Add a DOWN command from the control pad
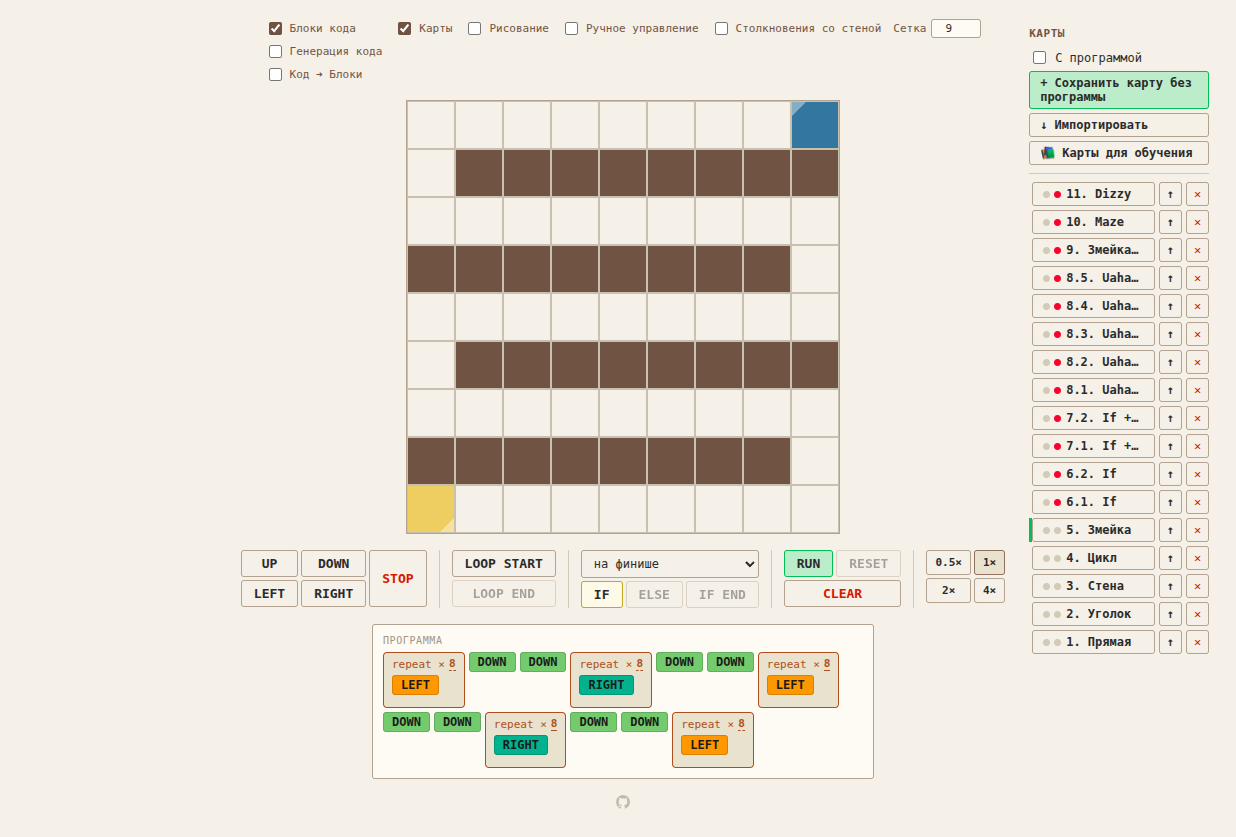Screen dimensions: 1236x837 coord(333,564)
